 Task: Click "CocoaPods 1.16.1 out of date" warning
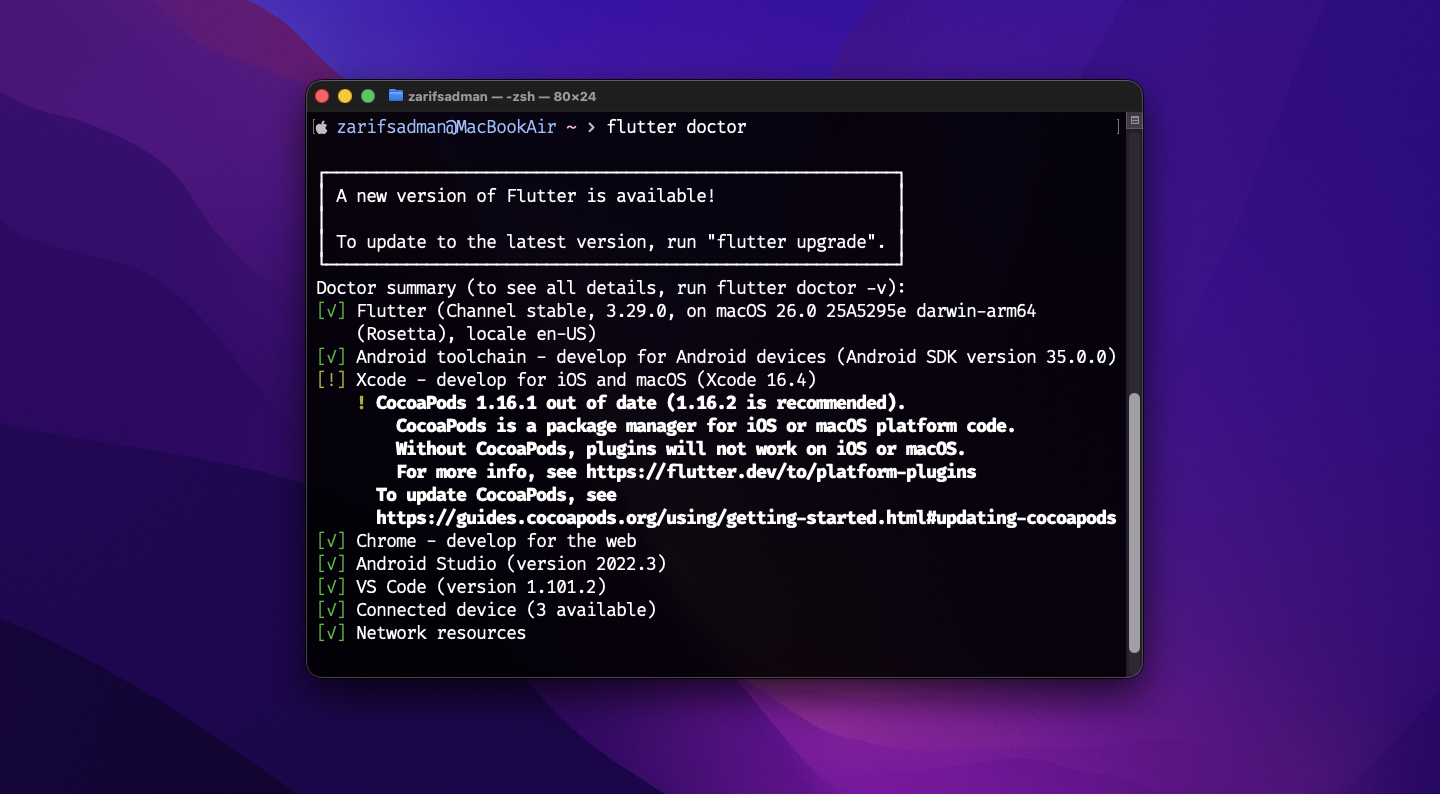click(641, 403)
